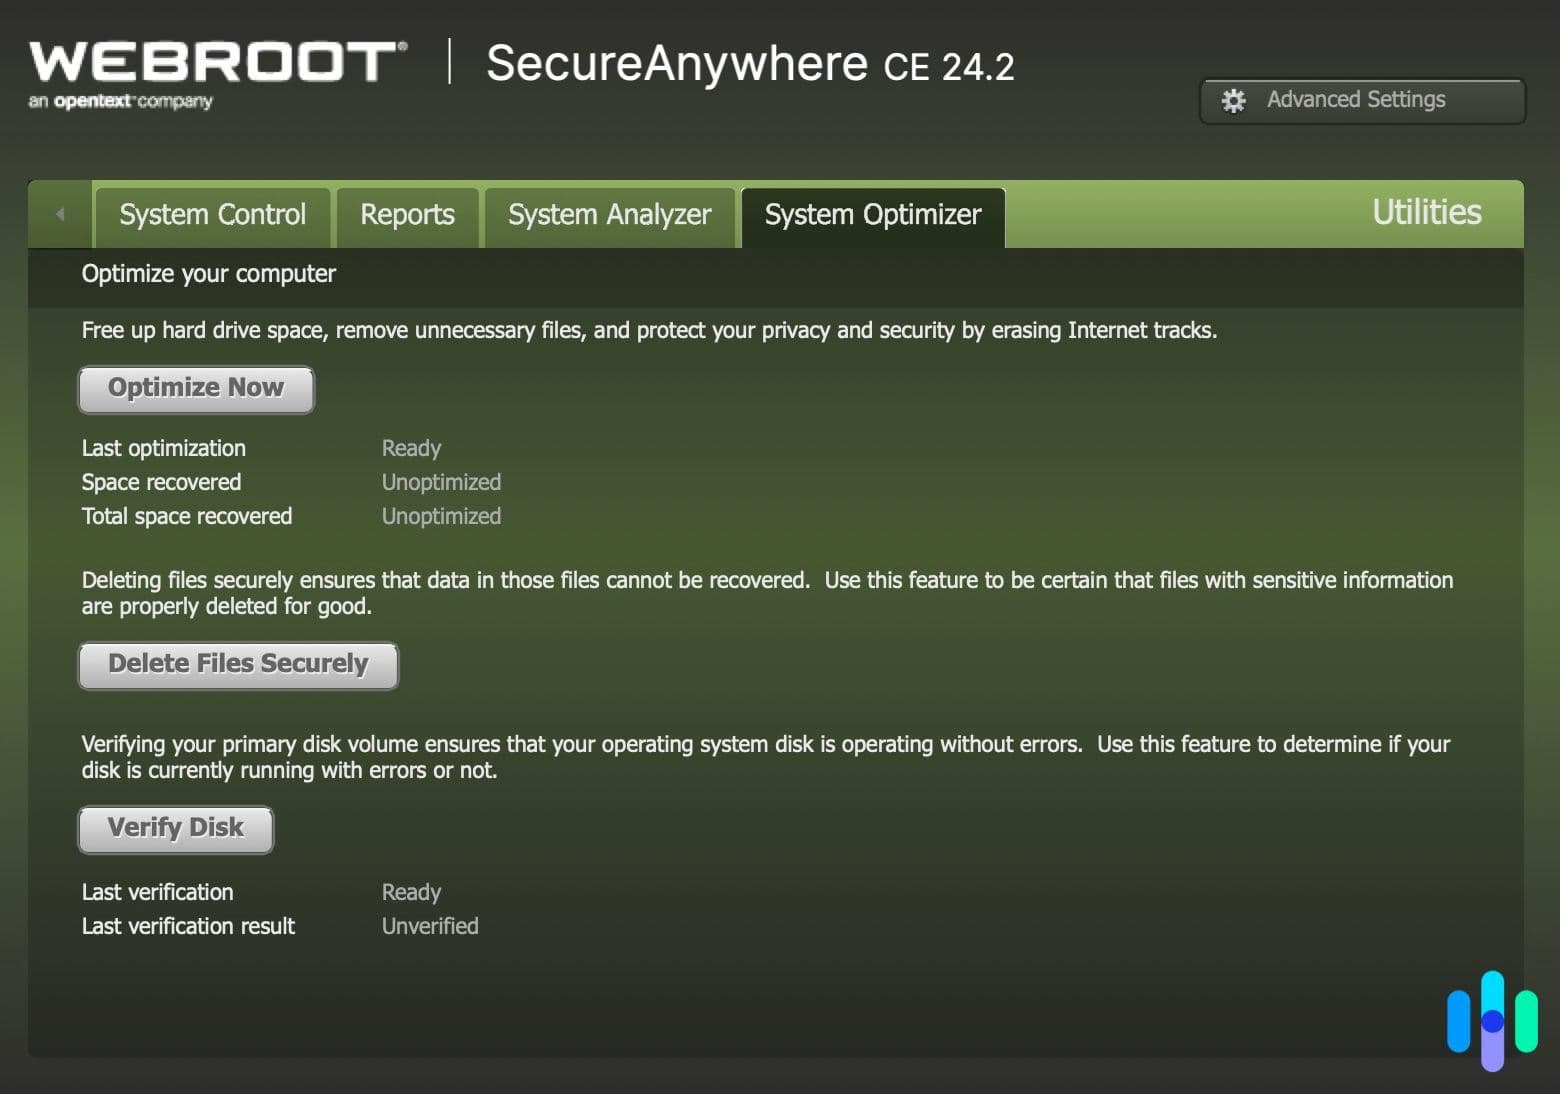
Task: Select the System Analyzer tab
Action: pos(609,215)
